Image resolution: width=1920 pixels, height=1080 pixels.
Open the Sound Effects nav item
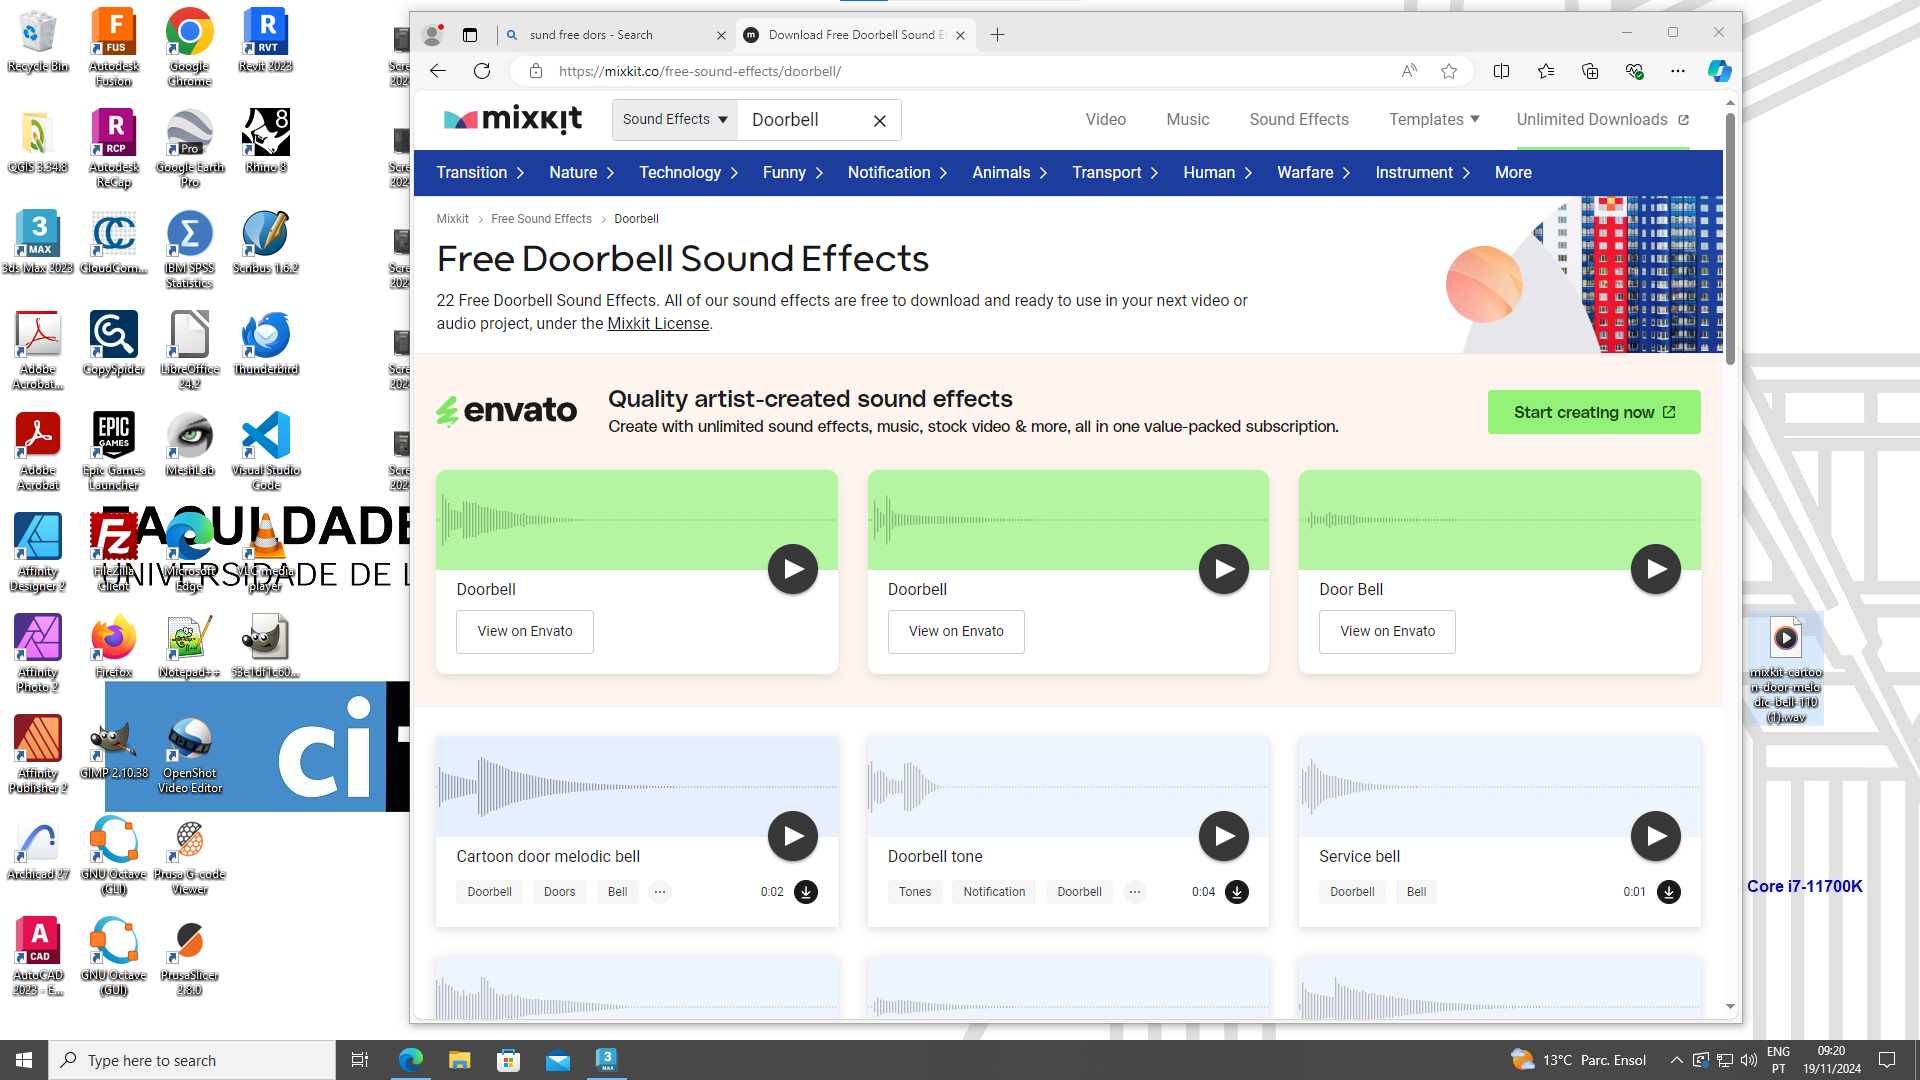pyautogui.click(x=1298, y=119)
